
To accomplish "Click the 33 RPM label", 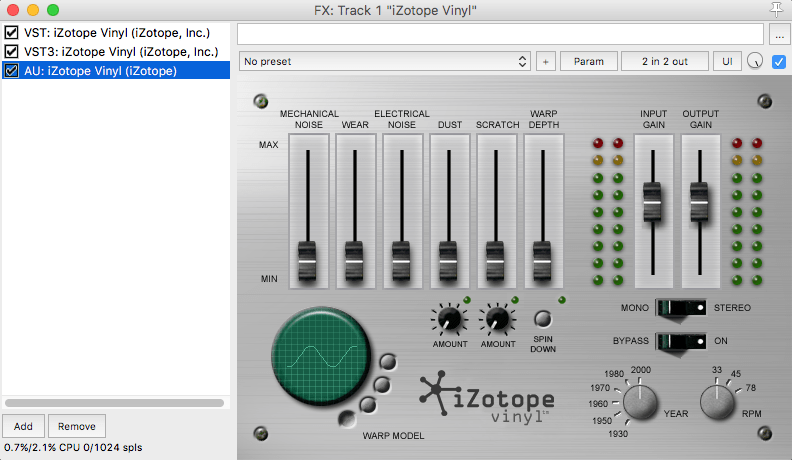I will tap(717, 370).
